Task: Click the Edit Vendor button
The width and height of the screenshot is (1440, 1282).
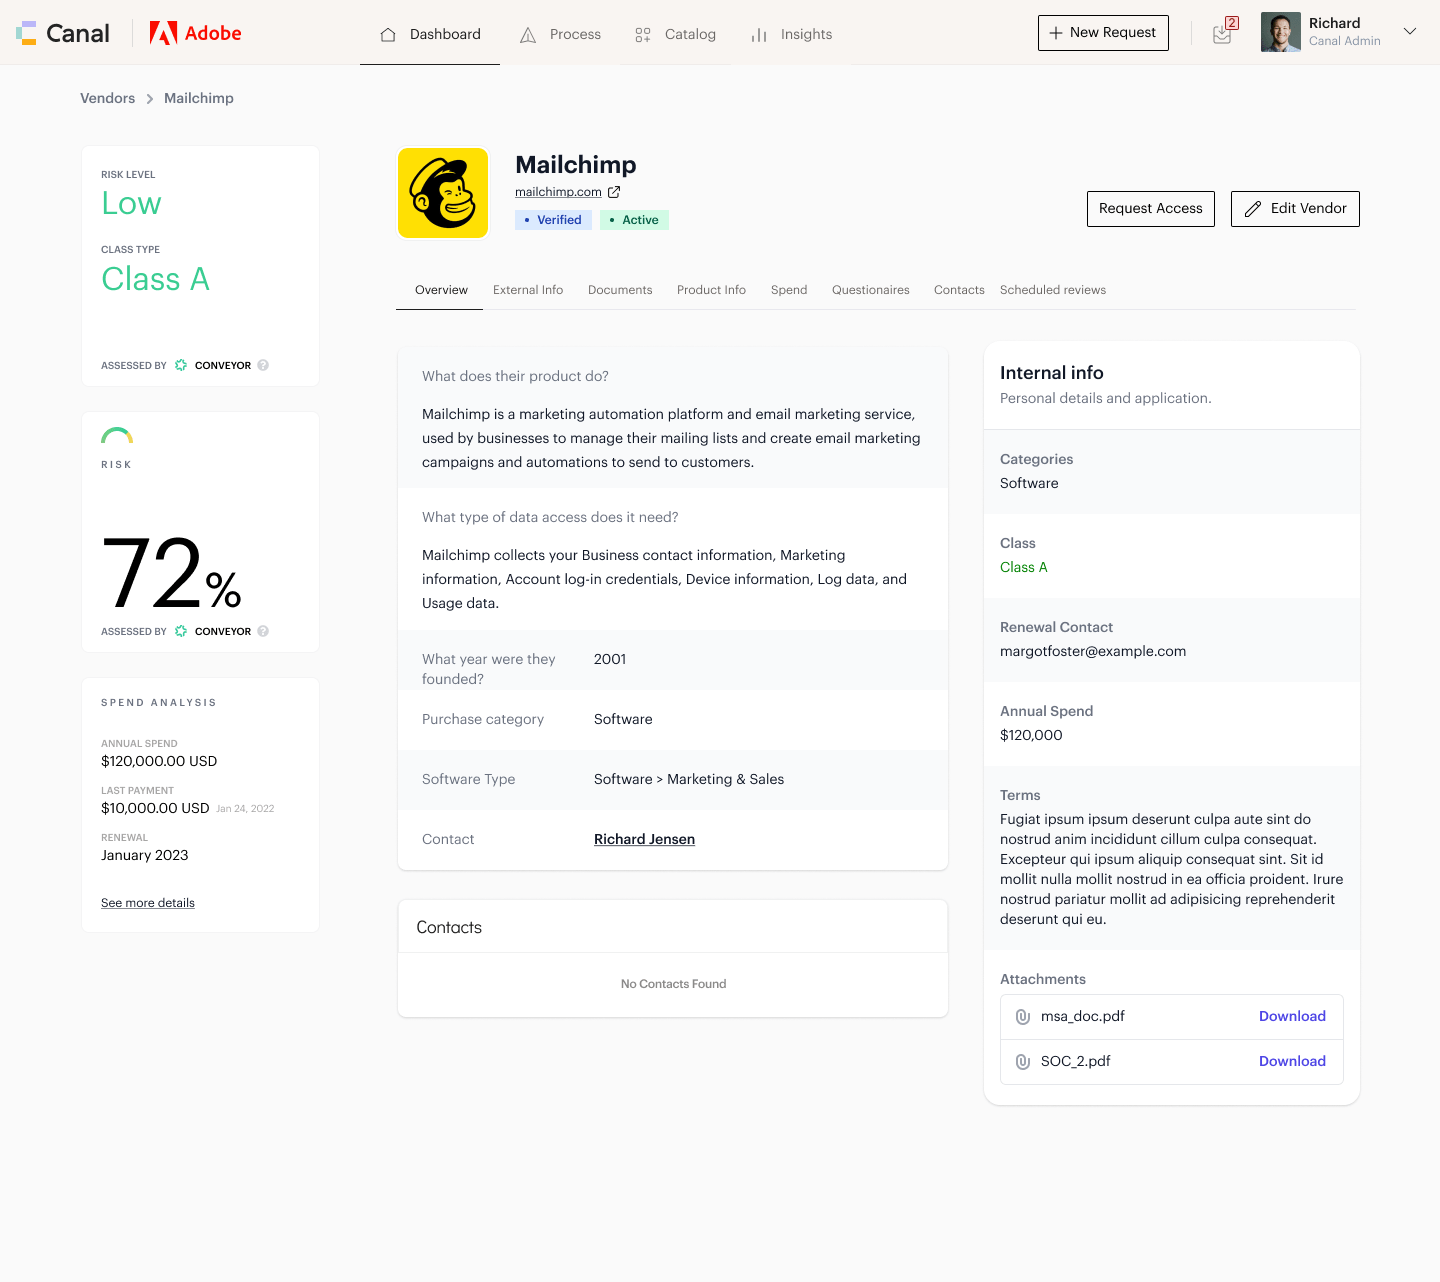Action: 1295,209
